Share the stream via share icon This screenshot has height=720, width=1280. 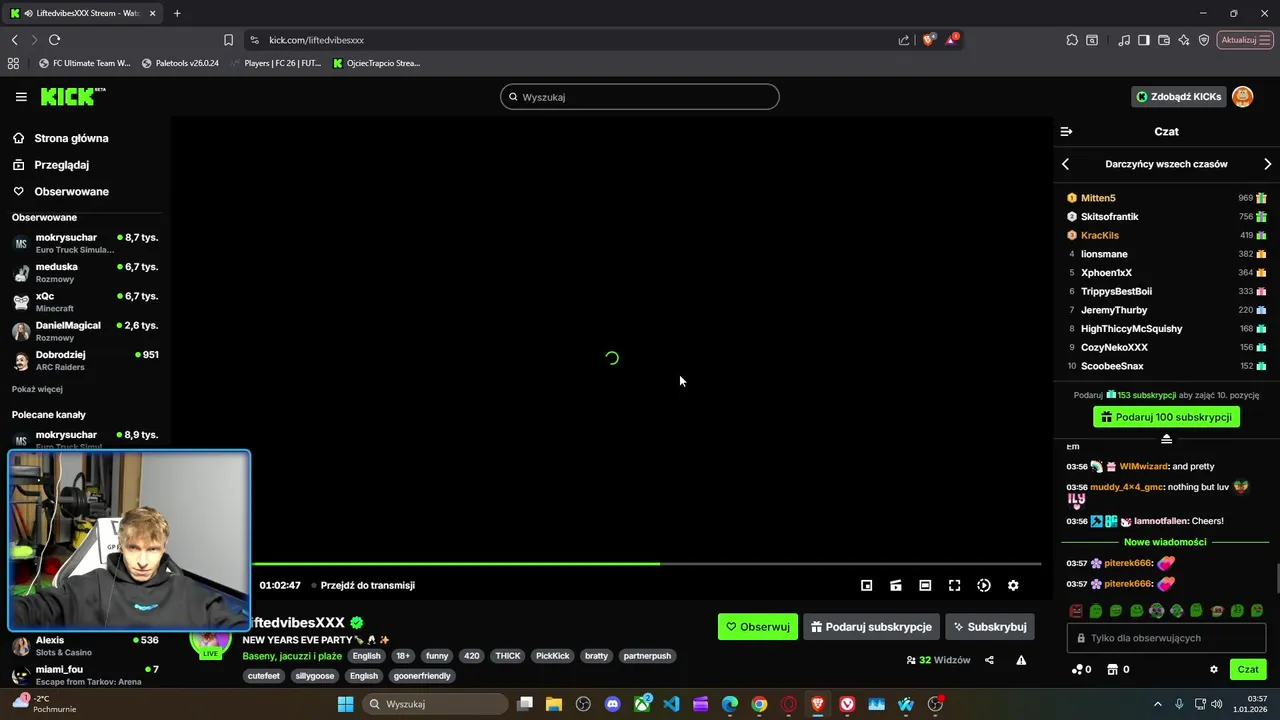(989, 660)
